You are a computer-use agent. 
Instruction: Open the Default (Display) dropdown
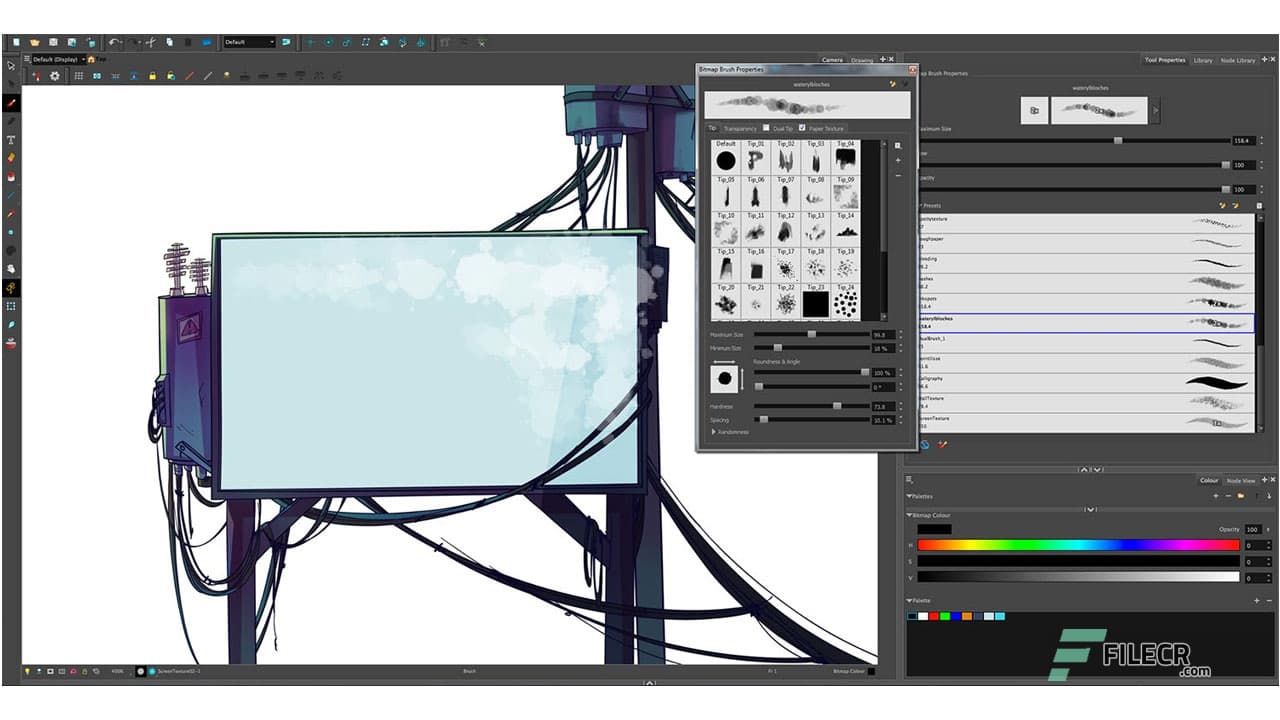coord(58,59)
